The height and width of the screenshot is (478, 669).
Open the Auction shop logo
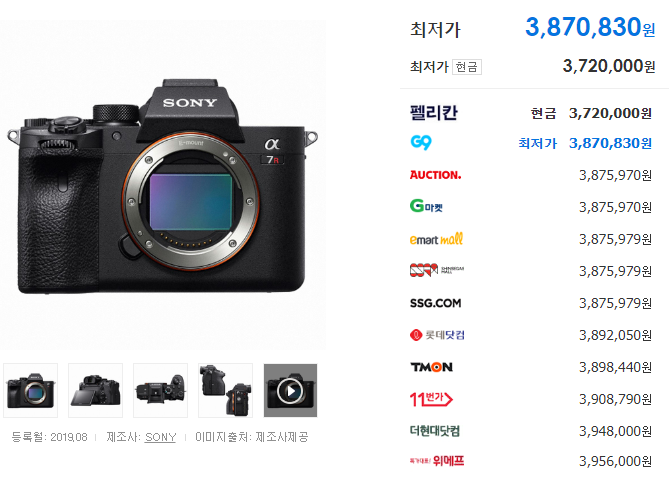(435, 175)
